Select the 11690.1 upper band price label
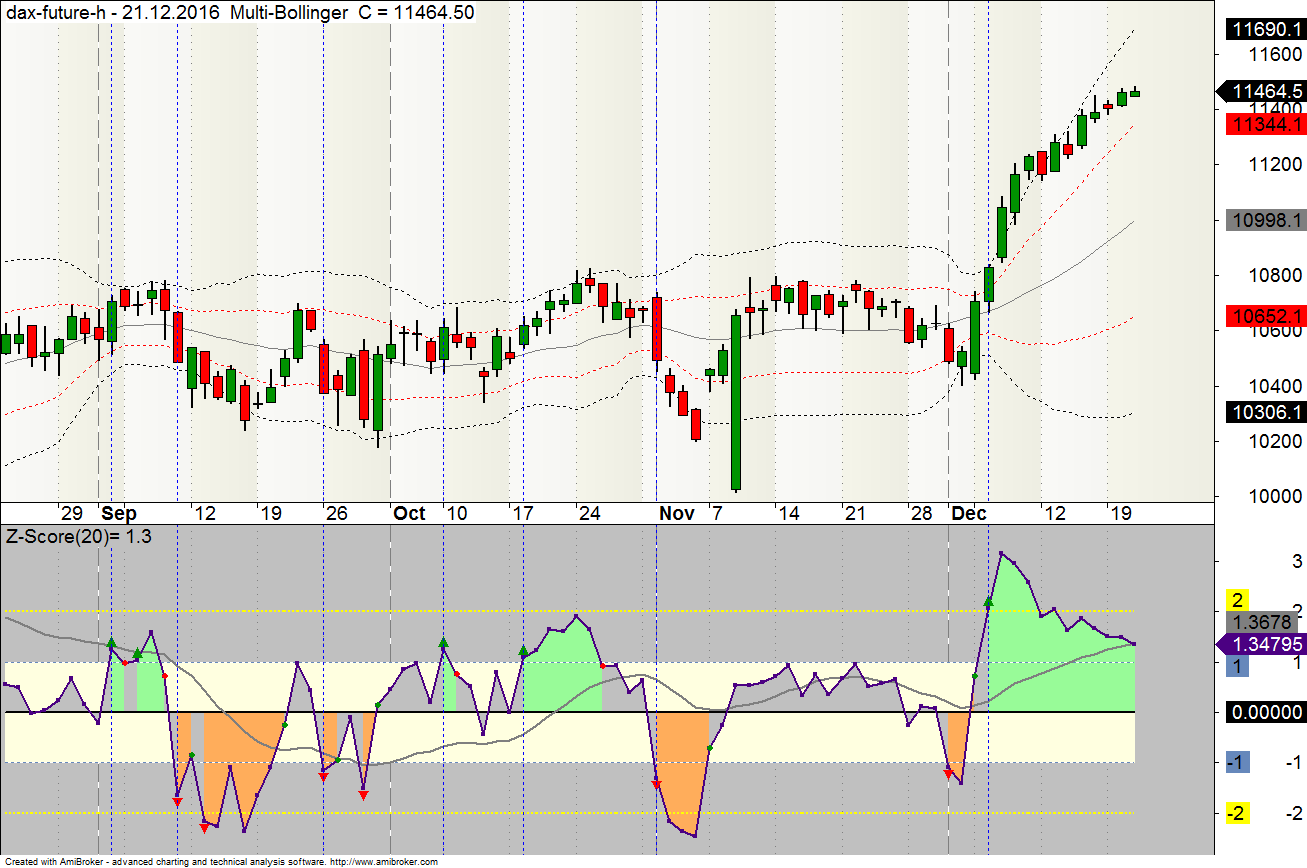The width and height of the screenshot is (1307, 868). click(1266, 31)
